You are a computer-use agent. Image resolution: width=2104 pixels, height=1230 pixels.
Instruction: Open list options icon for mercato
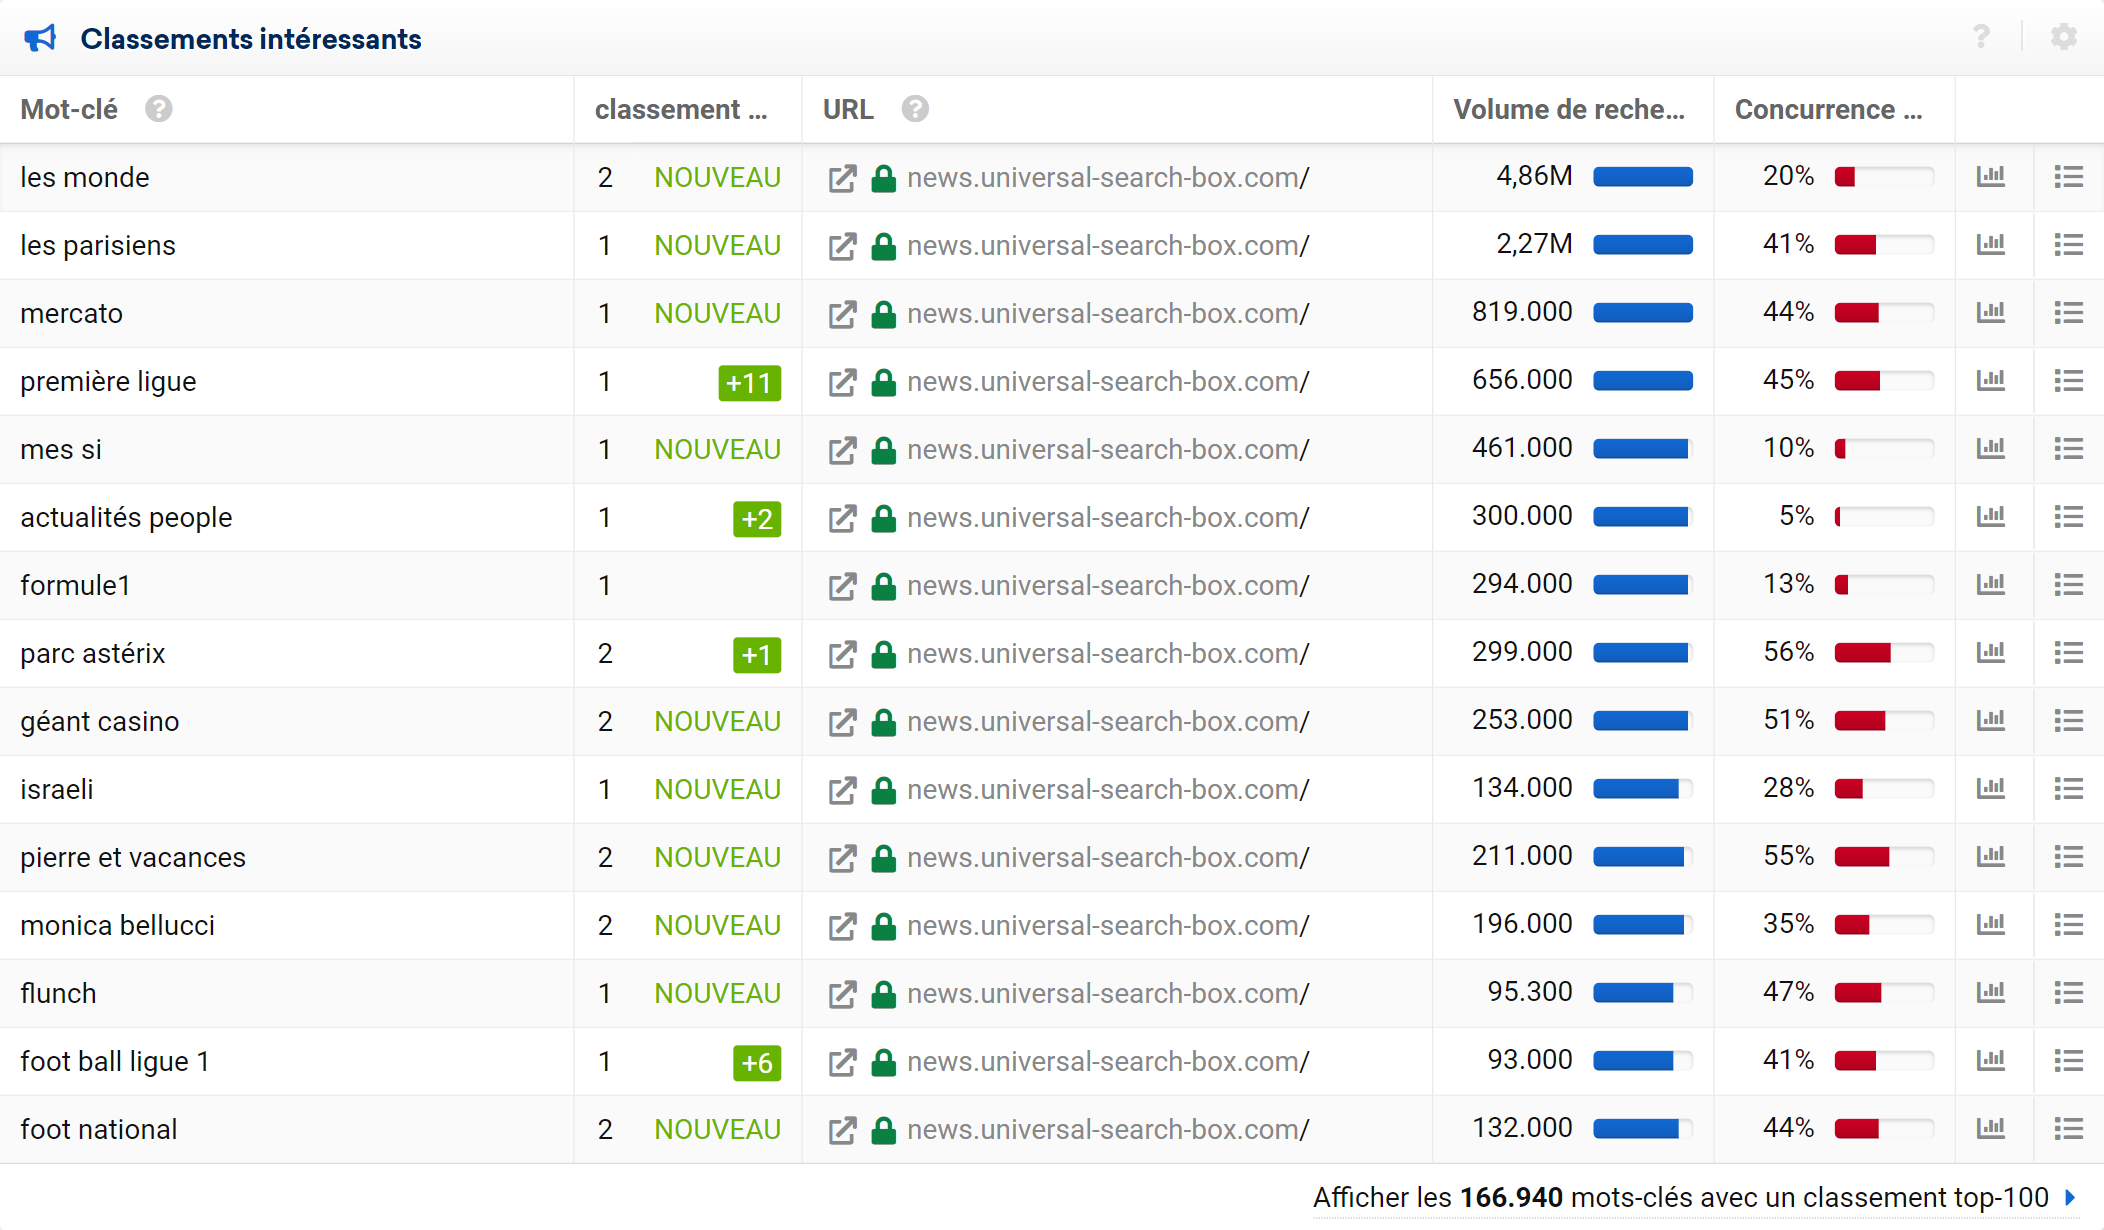(2069, 313)
